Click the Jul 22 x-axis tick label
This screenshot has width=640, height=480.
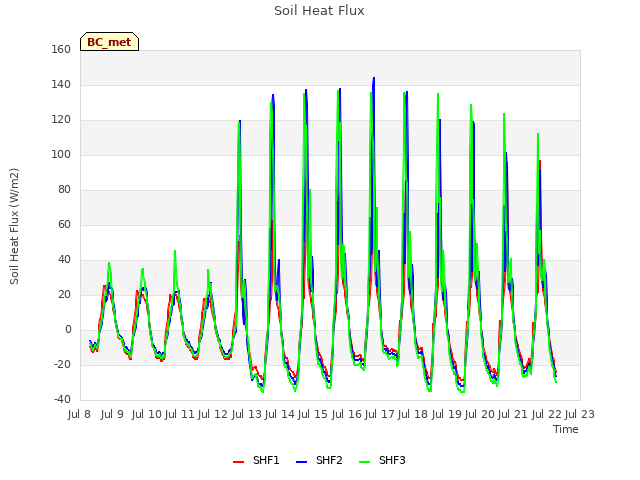tap(546, 414)
